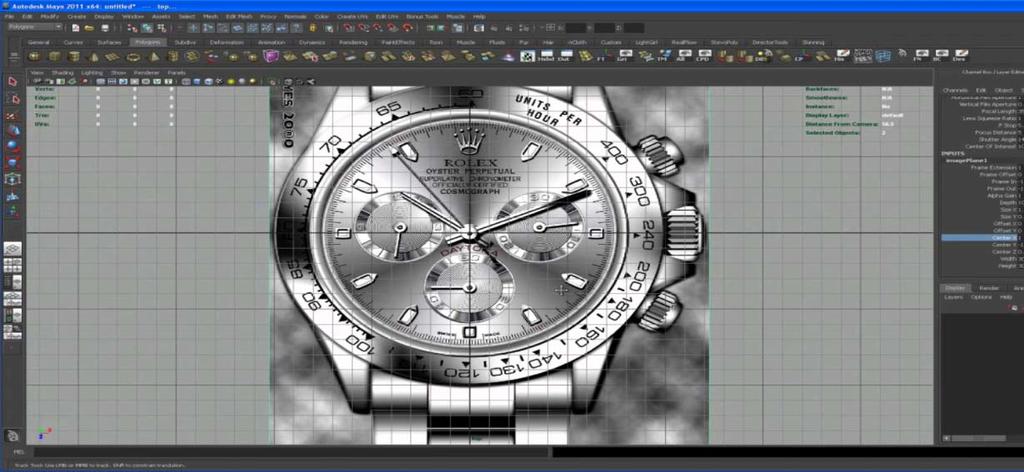Toggle snap to curves magnet

[x=364, y=28]
